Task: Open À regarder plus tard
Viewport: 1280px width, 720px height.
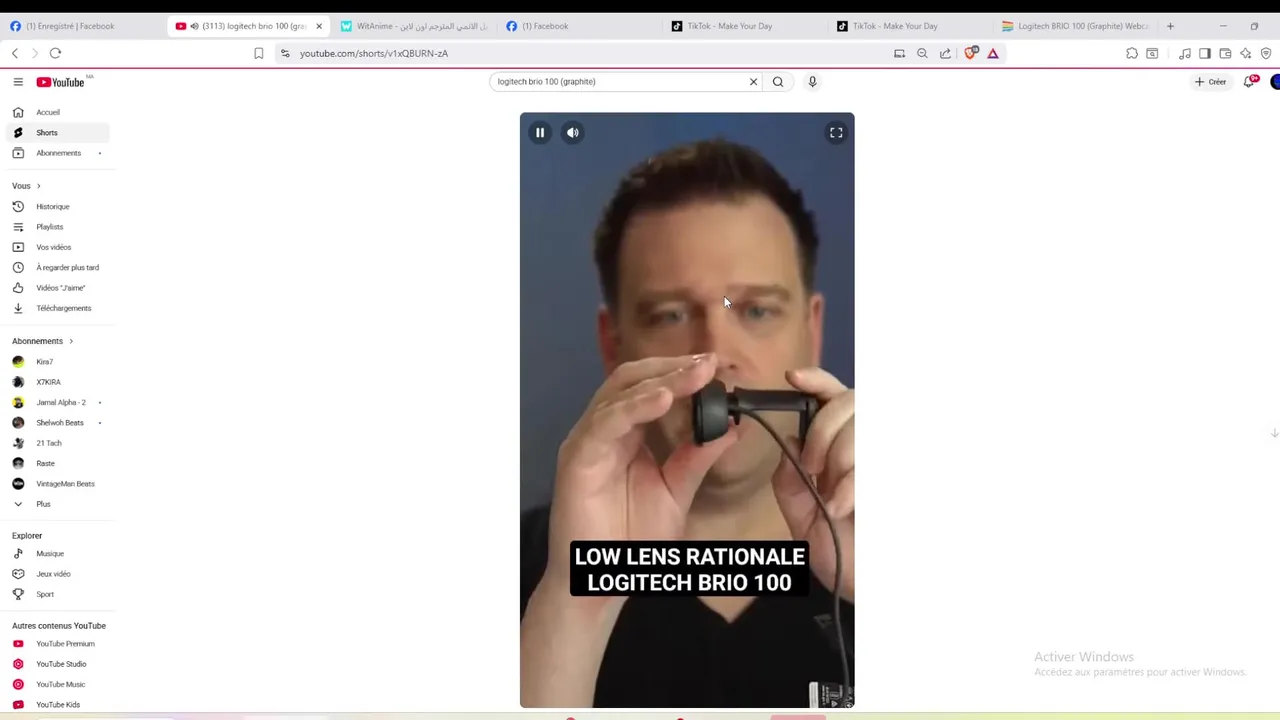Action: click(58, 267)
